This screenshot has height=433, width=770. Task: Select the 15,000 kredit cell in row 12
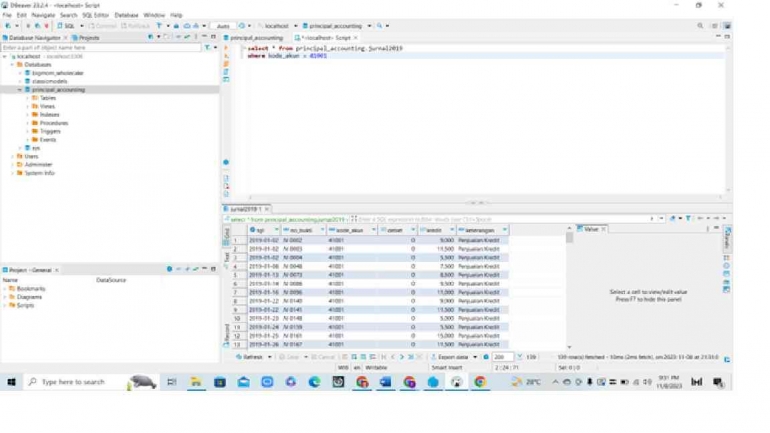436,336
